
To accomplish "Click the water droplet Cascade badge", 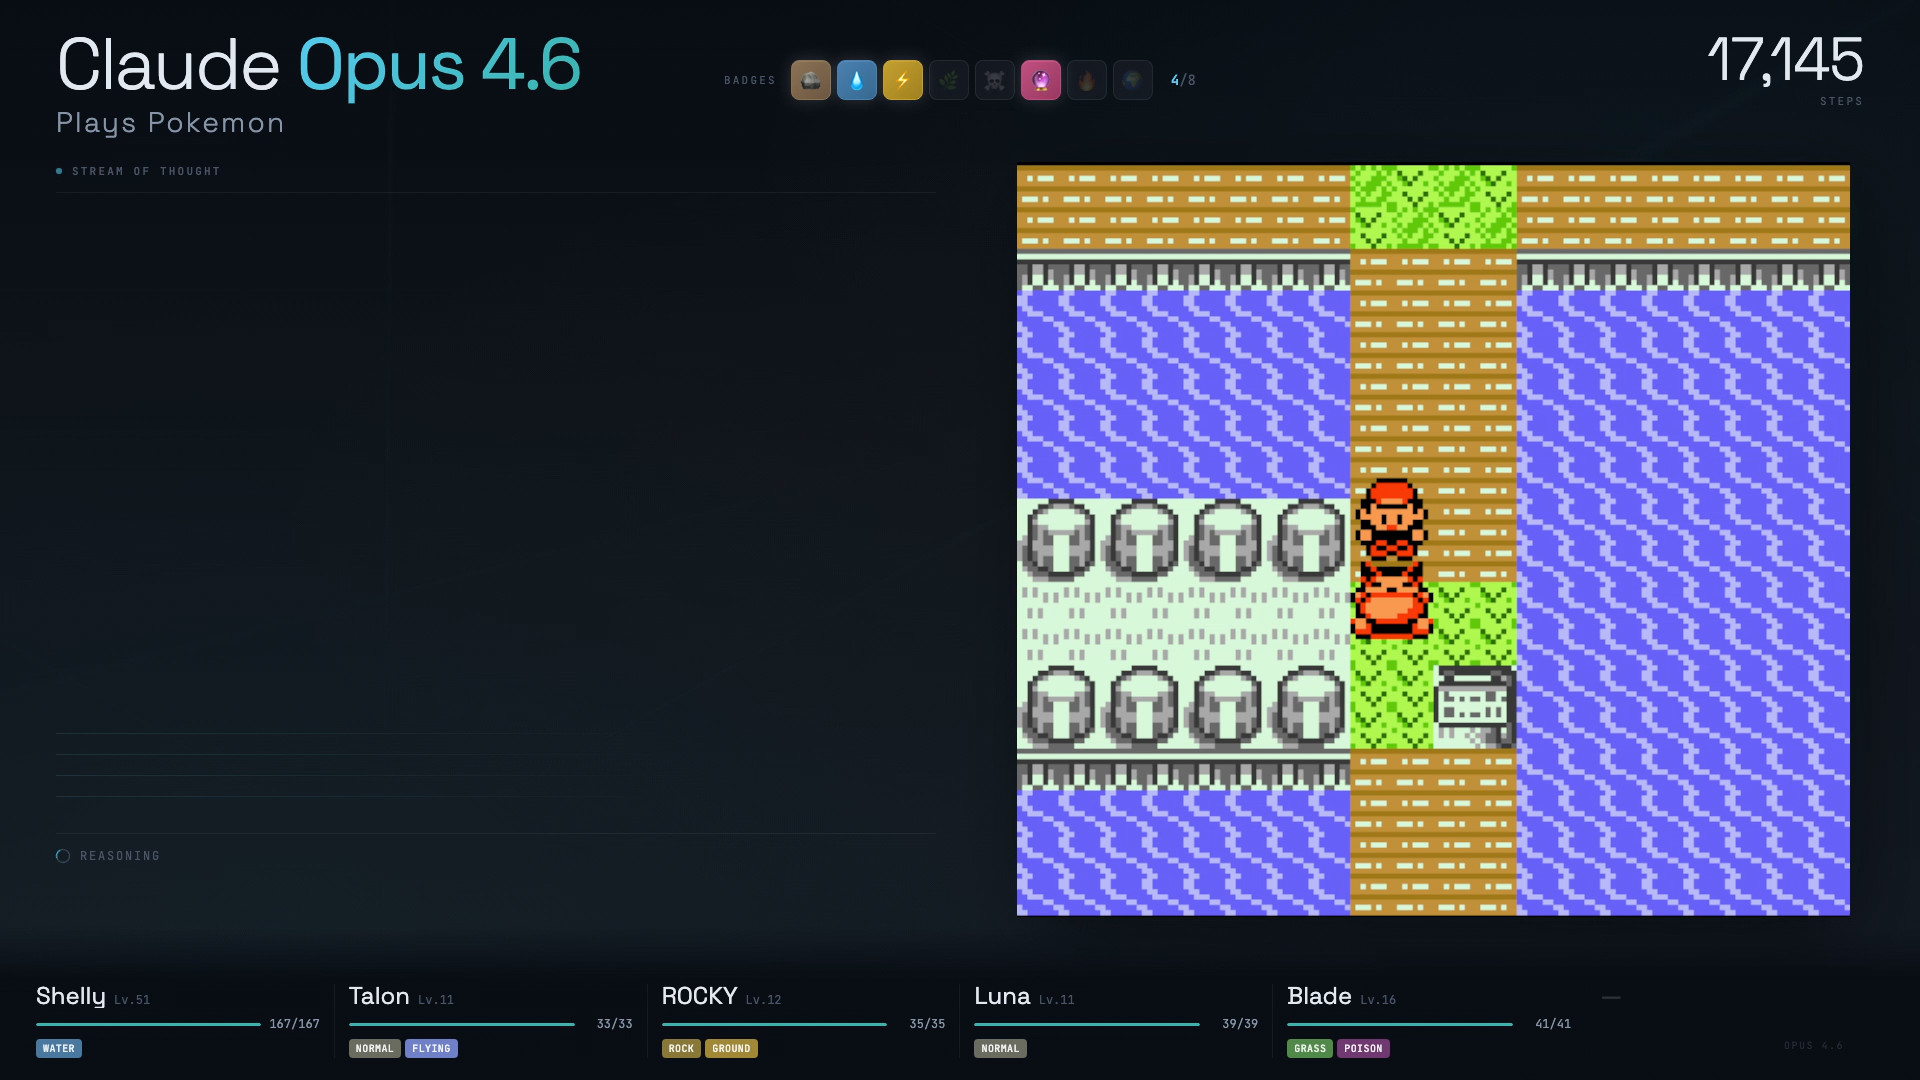I will tap(856, 80).
